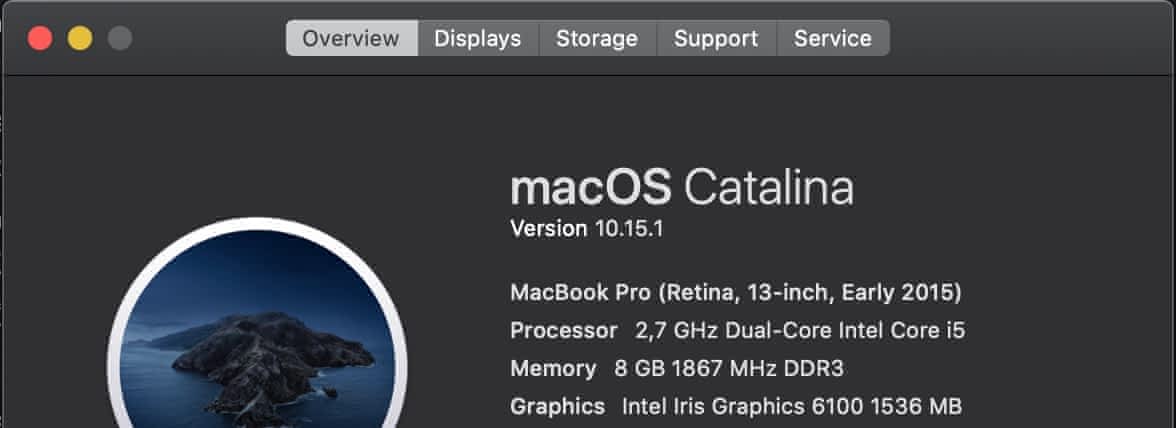
Task: Select the Overview tab
Action: pos(351,39)
